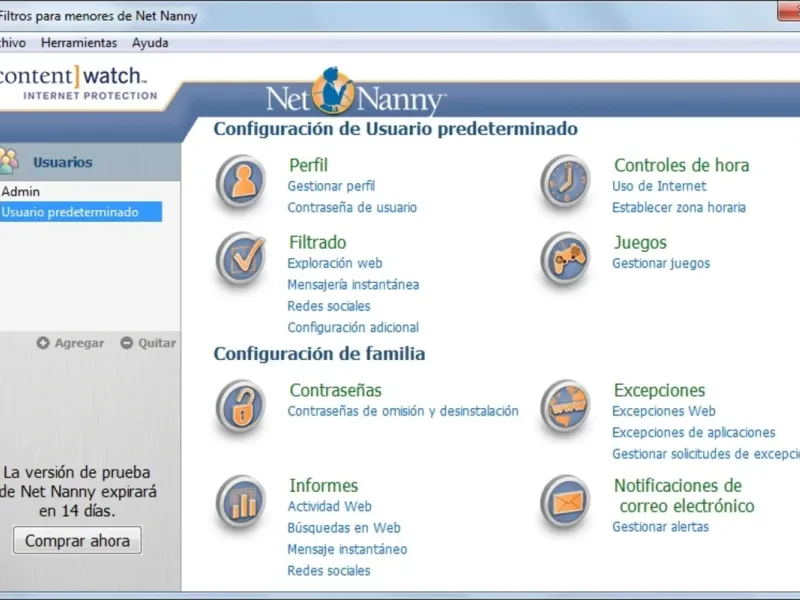Click the Controles de hora clock icon

[x=565, y=181]
